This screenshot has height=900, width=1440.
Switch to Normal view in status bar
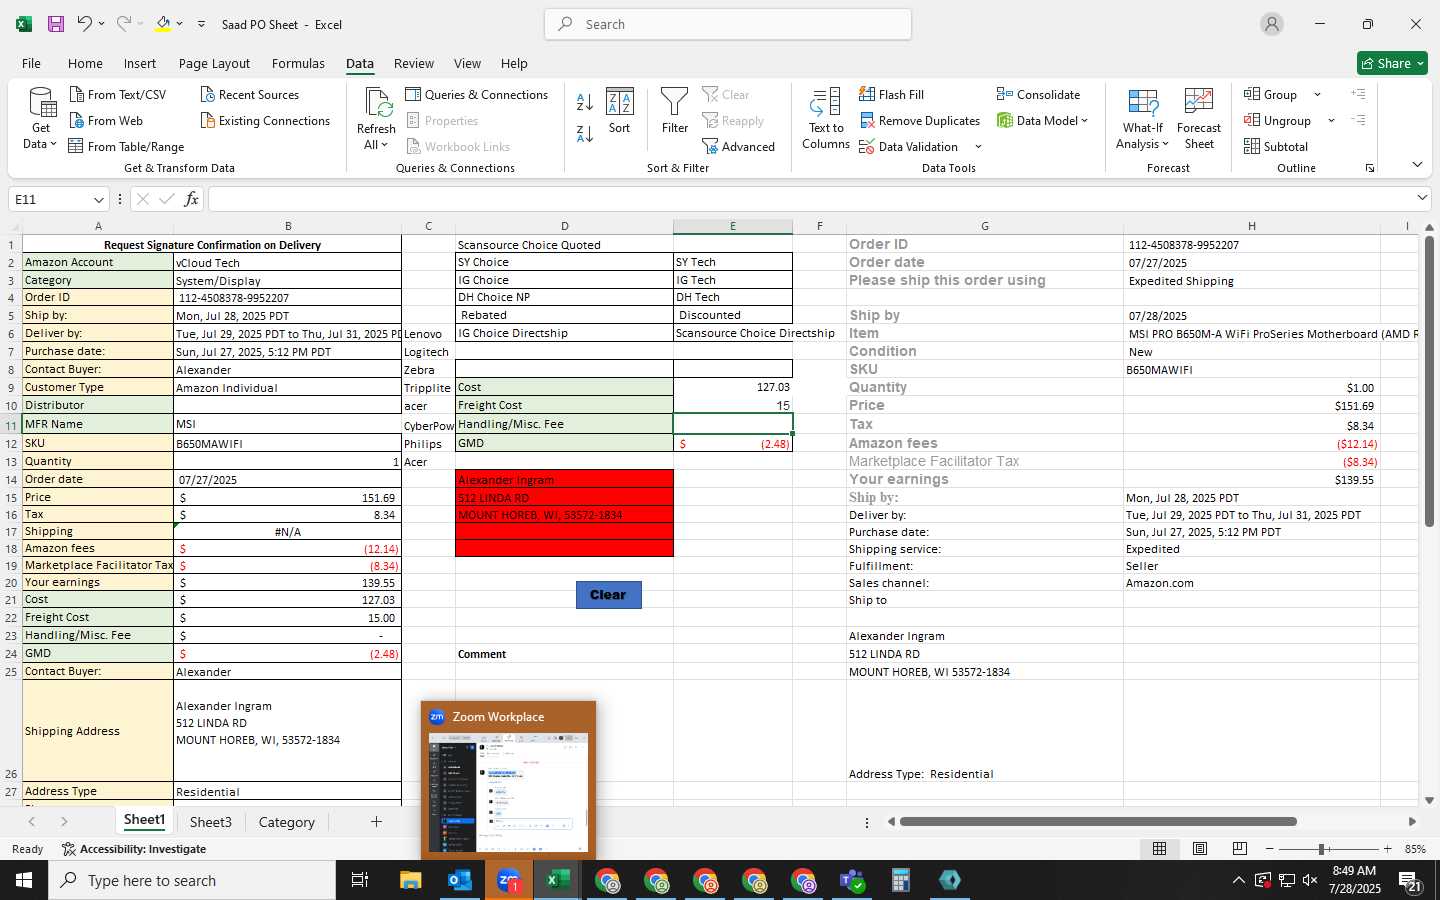pyautogui.click(x=1160, y=849)
